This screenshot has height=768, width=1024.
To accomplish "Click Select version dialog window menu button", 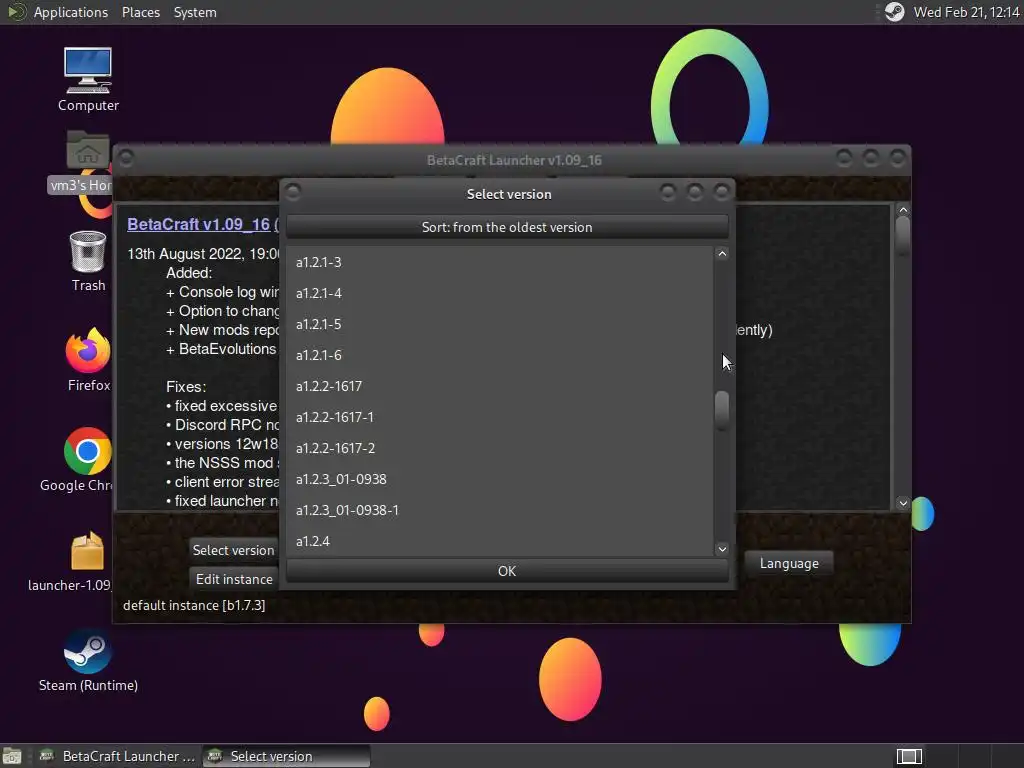I will point(293,191).
